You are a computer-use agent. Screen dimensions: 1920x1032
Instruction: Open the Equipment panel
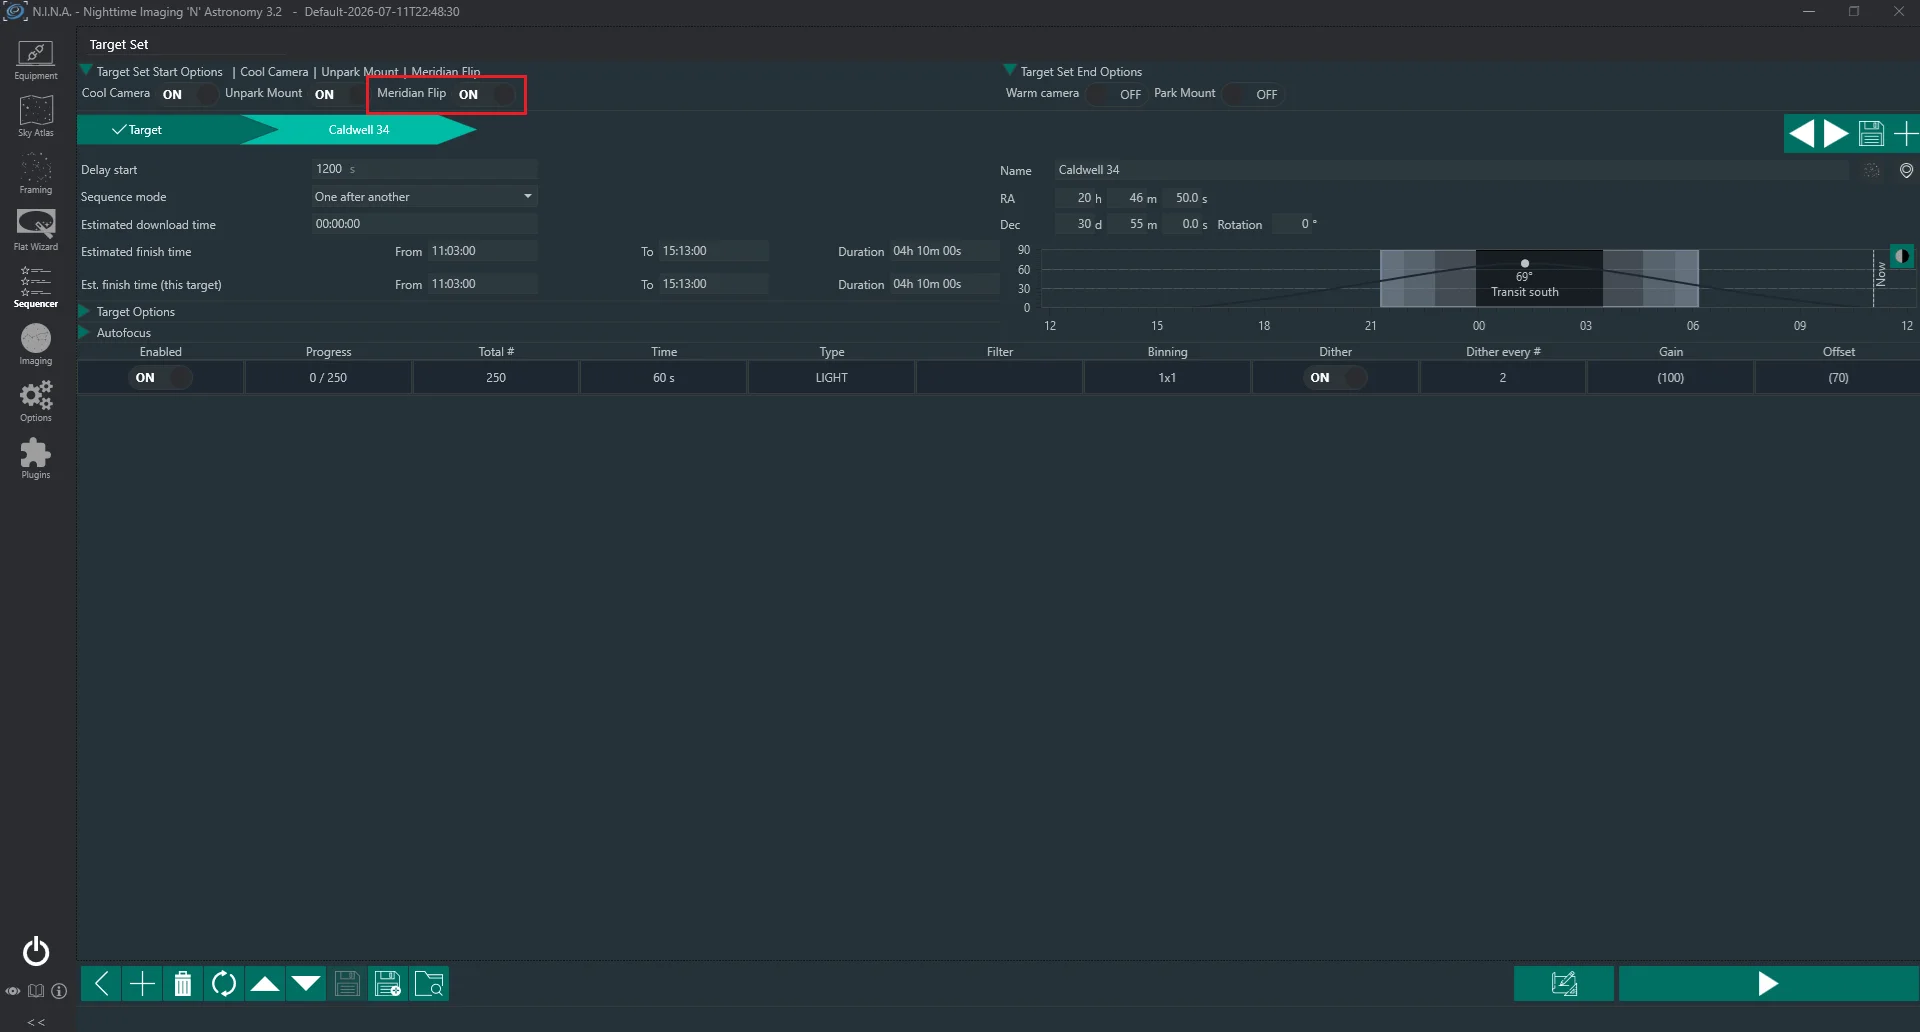pos(36,60)
